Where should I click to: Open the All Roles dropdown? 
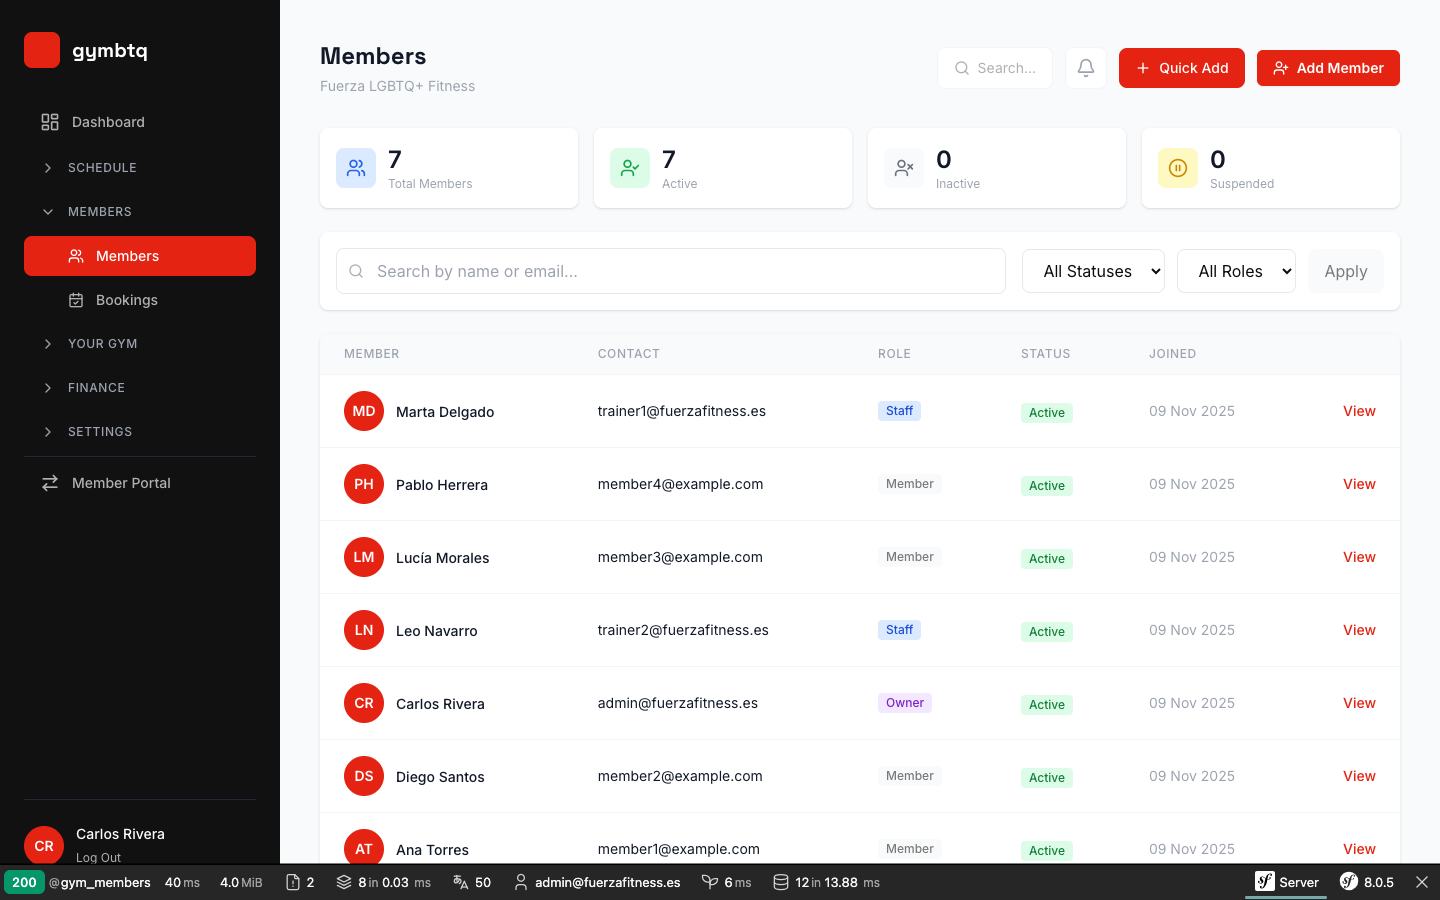pyautogui.click(x=1236, y=271)
